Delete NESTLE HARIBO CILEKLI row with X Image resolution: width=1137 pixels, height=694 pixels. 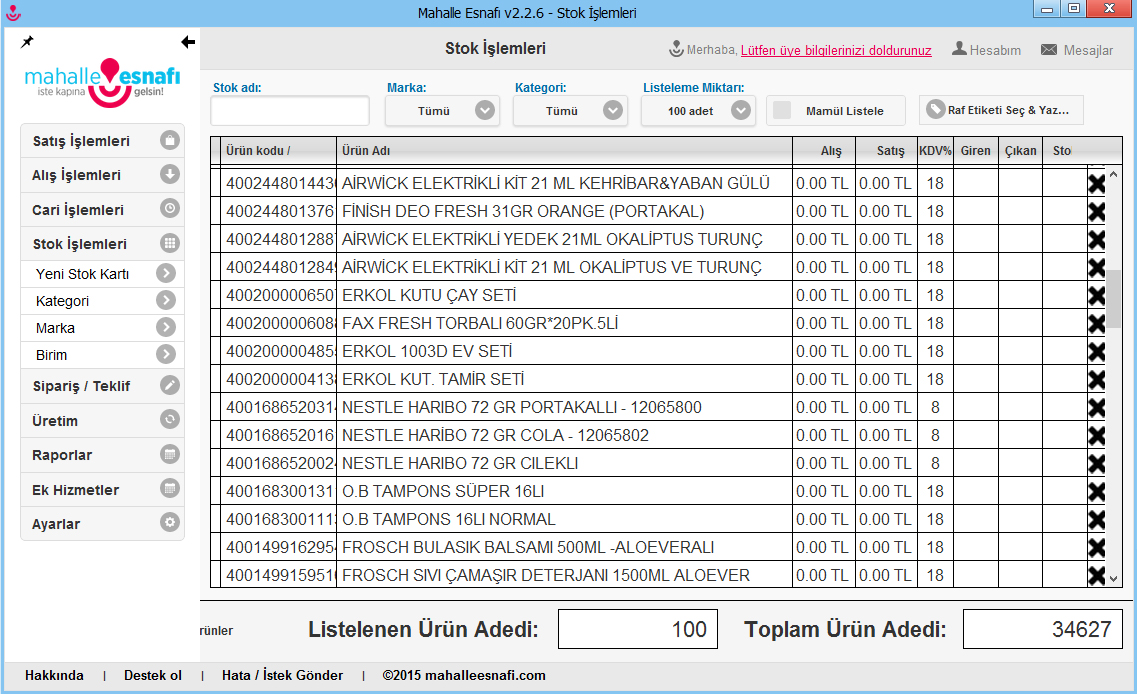point(1097,463)
